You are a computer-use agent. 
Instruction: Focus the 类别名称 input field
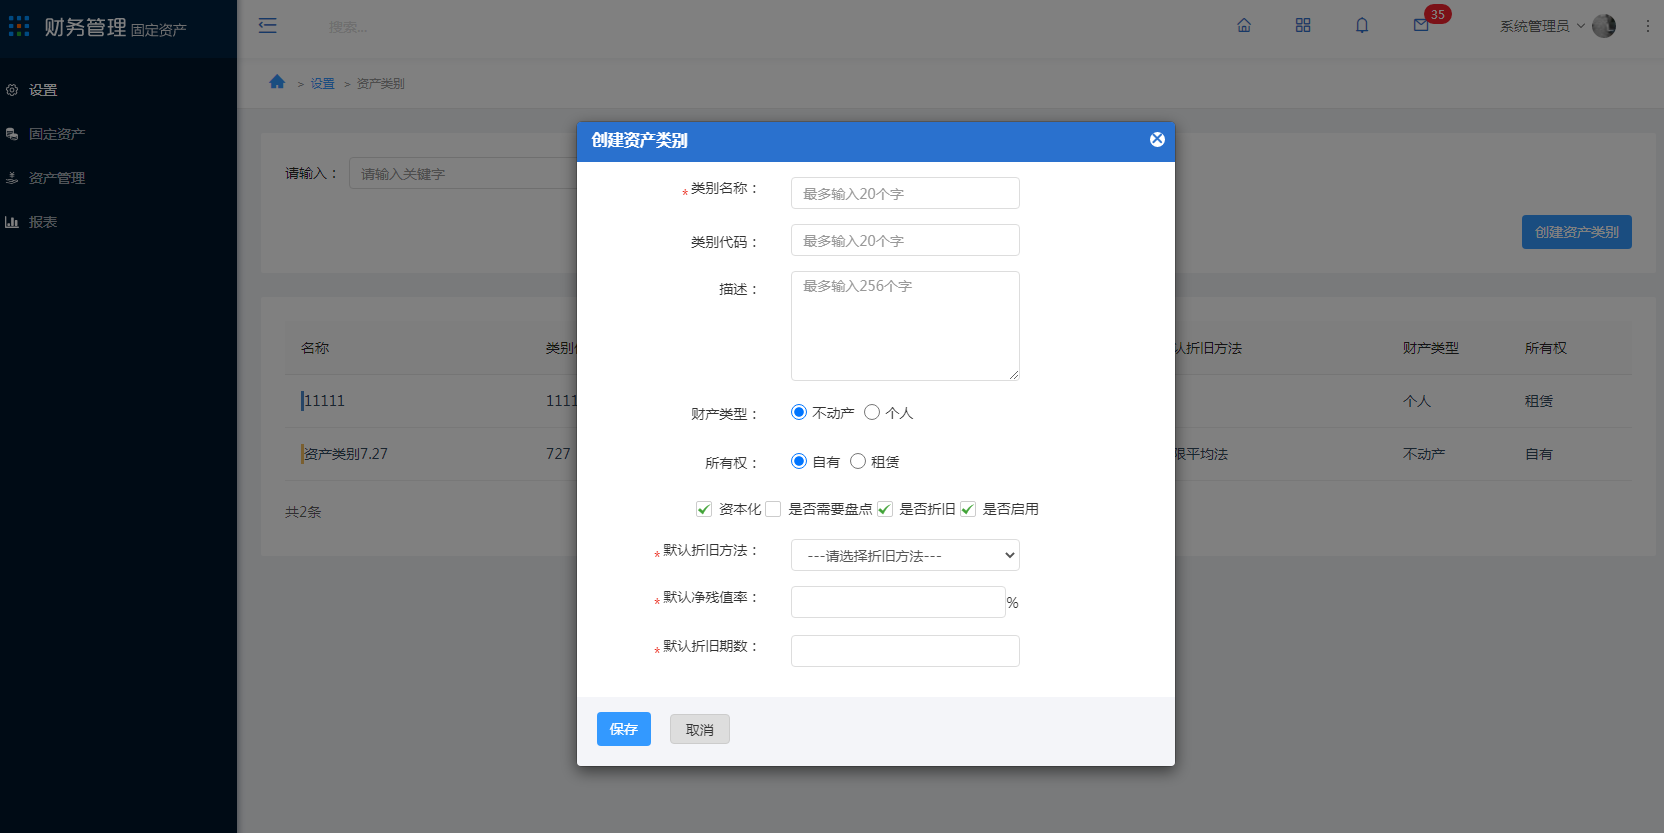905,193
